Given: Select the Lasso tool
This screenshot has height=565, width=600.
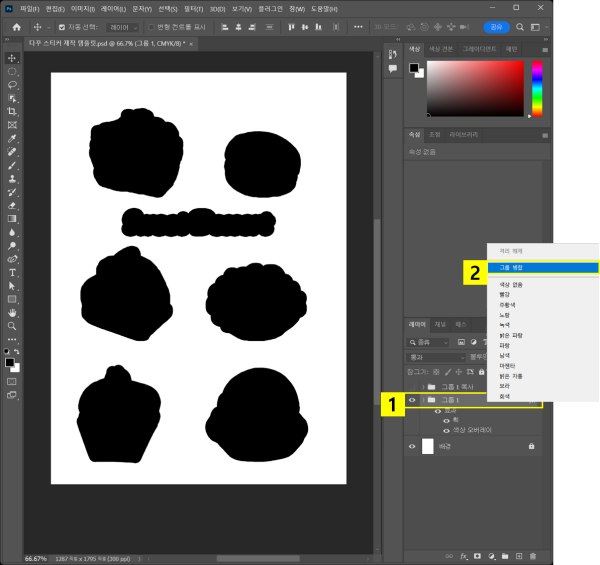Looking at the screenshot, I should [x=12, y=85].
